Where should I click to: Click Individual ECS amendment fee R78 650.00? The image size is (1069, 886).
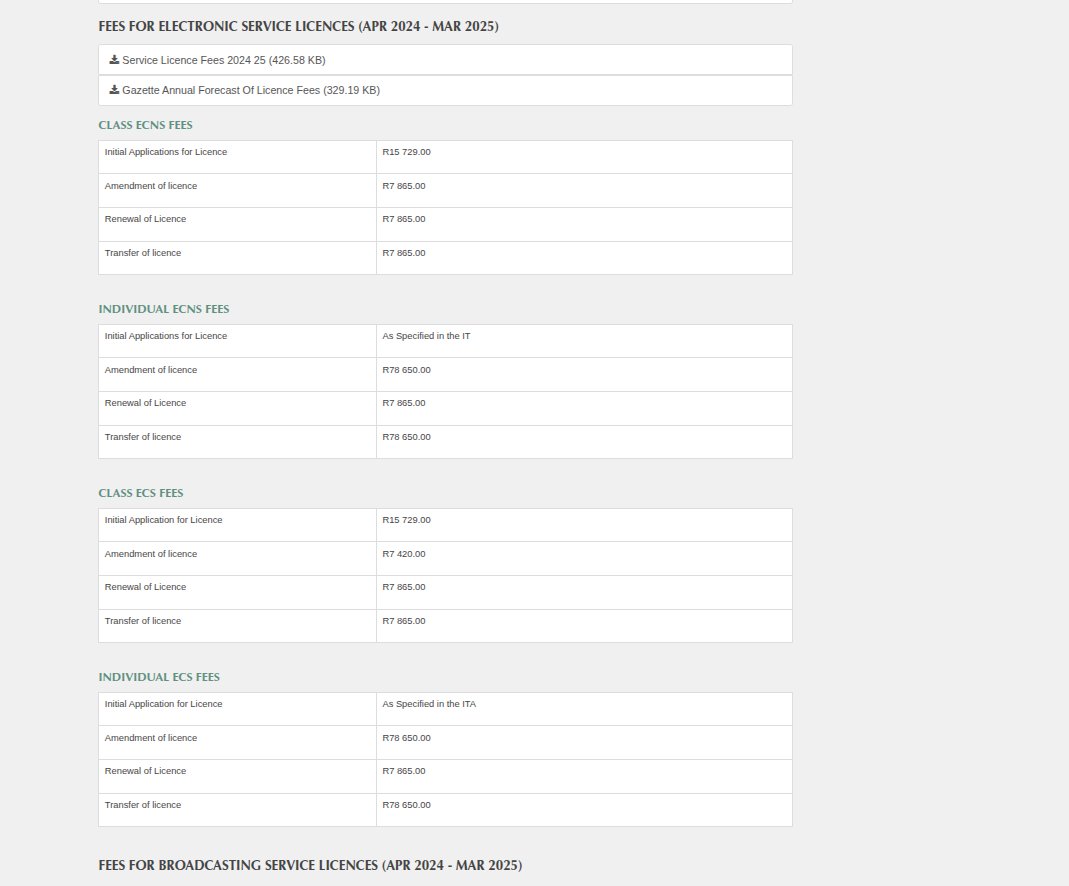(406, 738)
